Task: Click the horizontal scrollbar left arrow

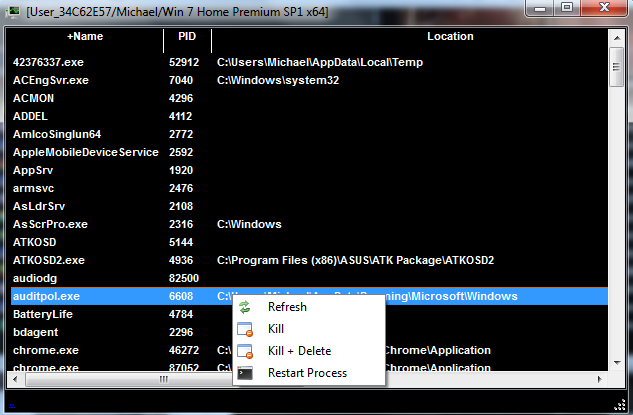Action: pyautogui.click(x=15, y=379)
